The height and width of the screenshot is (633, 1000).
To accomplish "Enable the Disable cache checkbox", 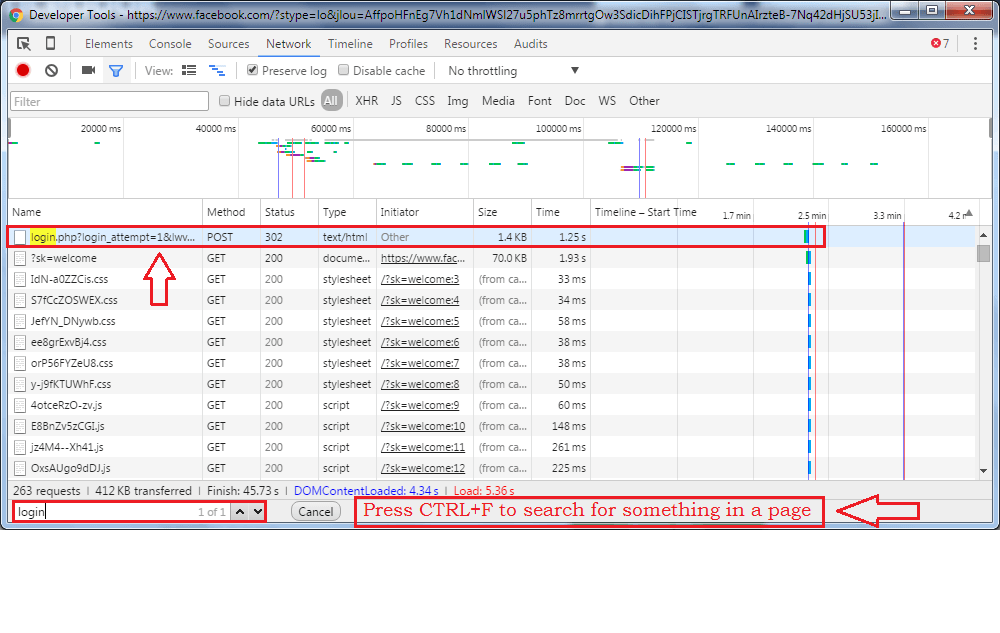I will coord(344,71).
